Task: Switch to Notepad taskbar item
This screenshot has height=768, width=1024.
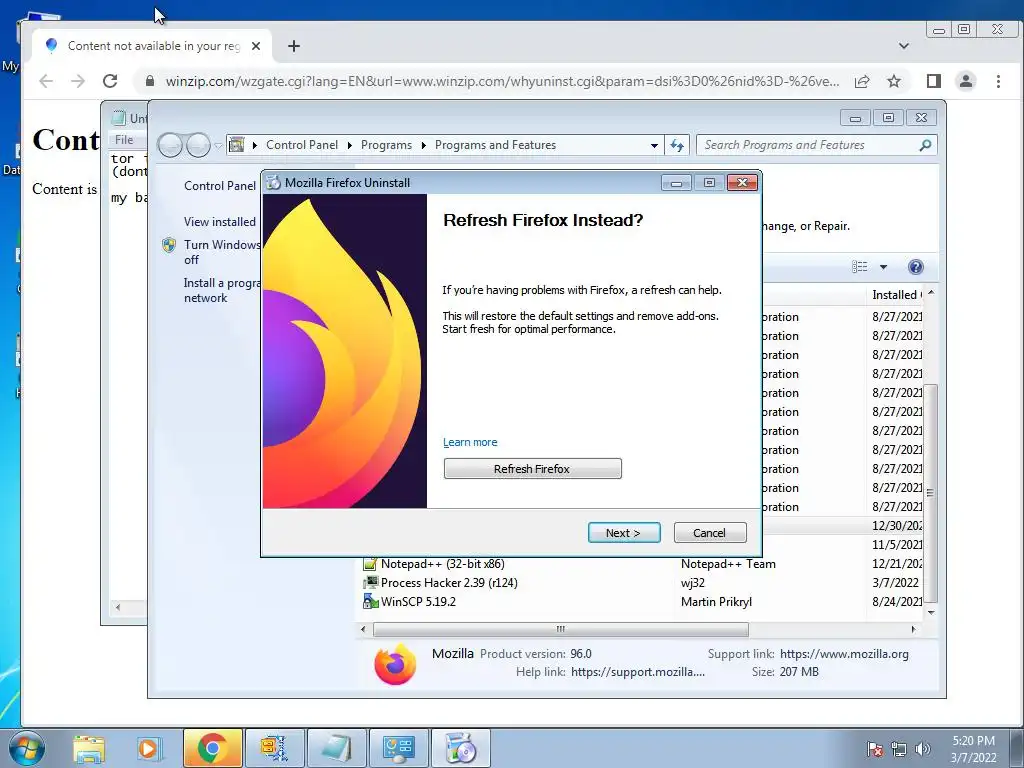Action: (x=336, y=748)
